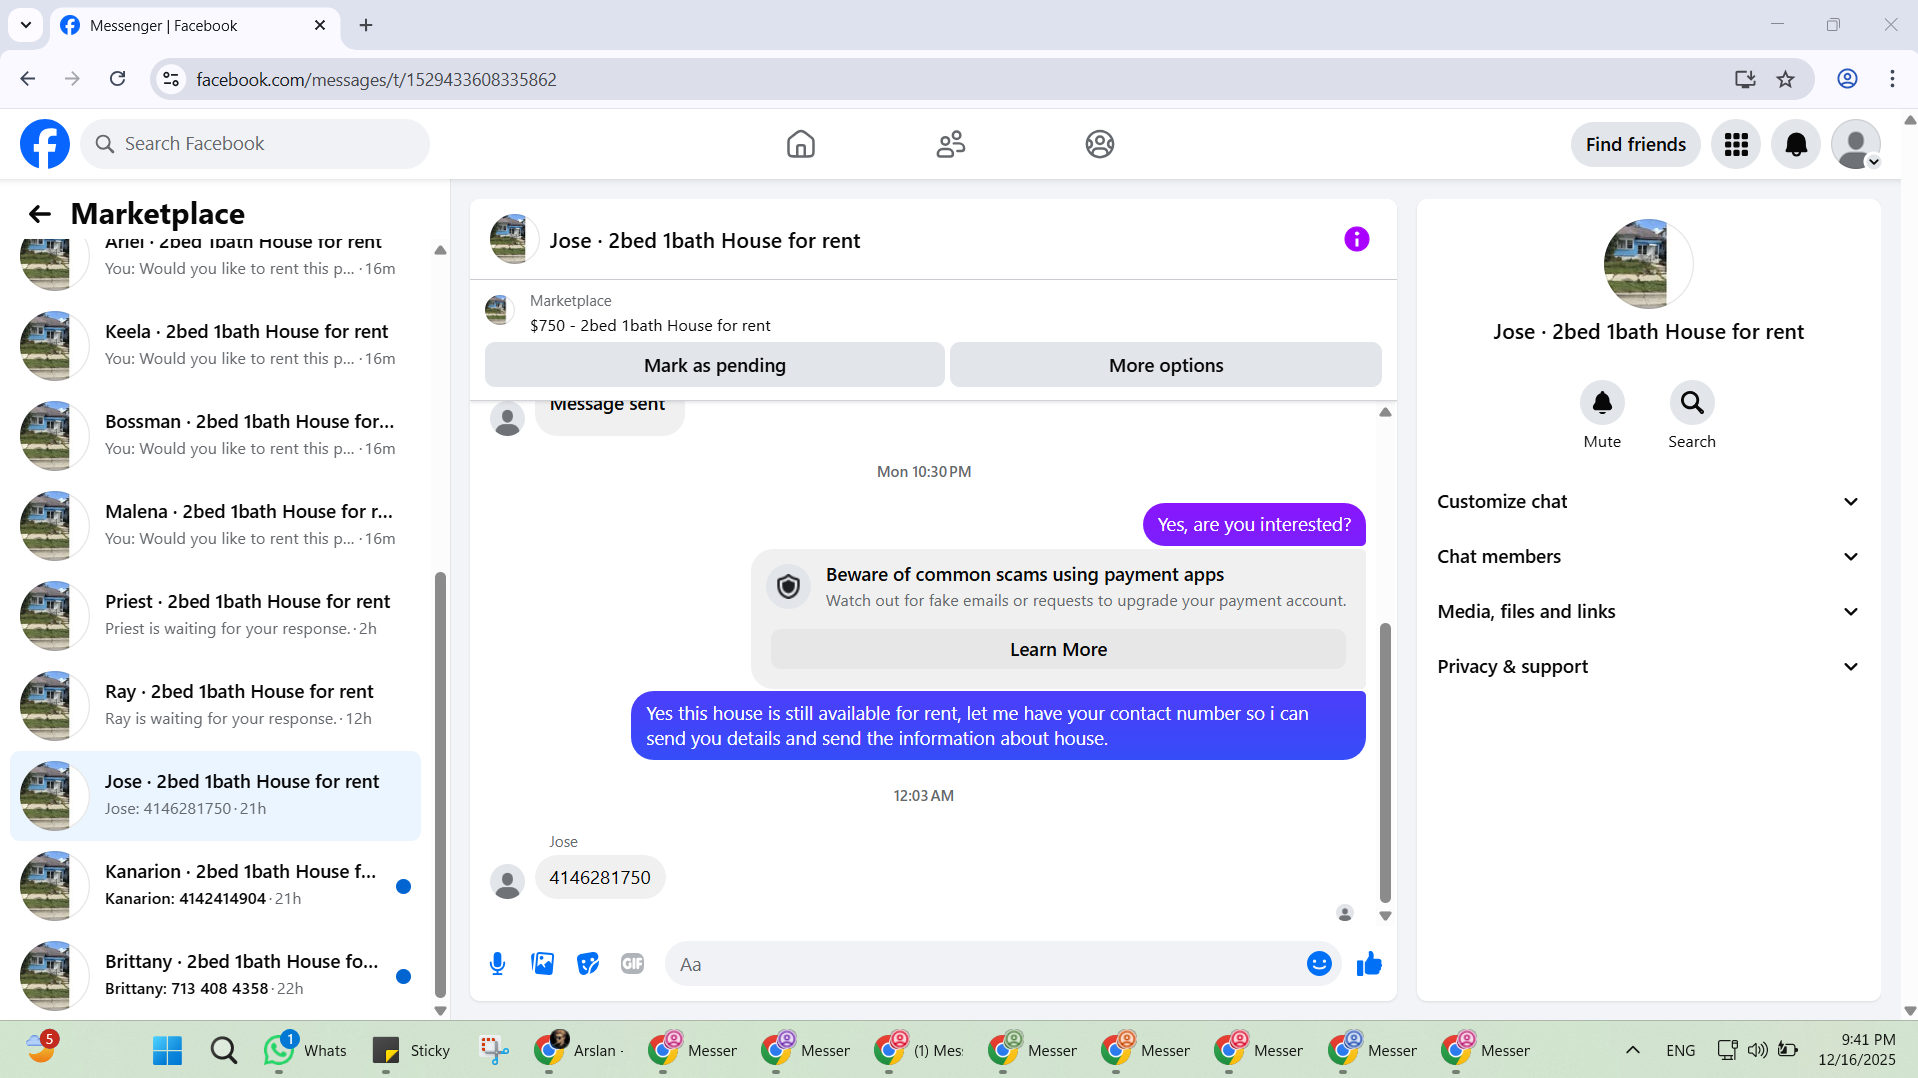Viewport: 1918px width, 1078px height.
Task: Open the $750 Marketplace listing link
Action: point(650,326)
